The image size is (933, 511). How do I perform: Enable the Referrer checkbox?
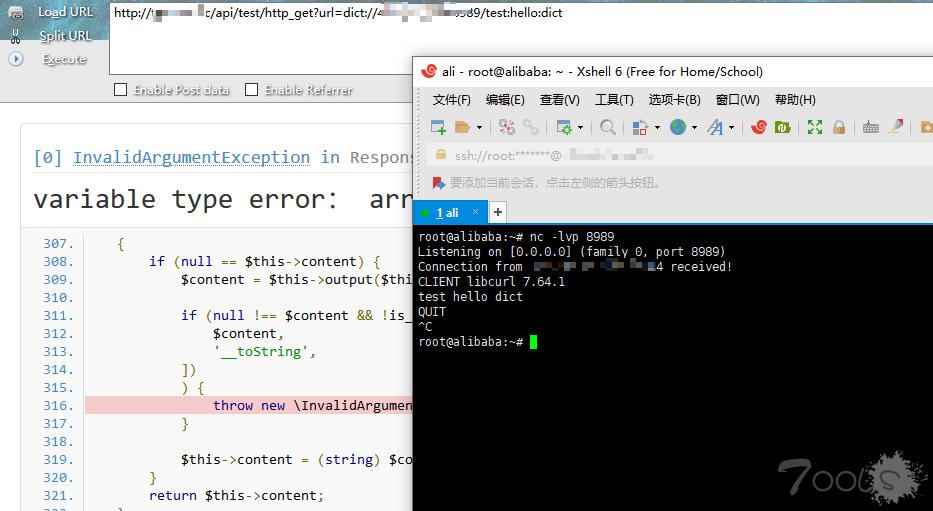pos(252,90)
